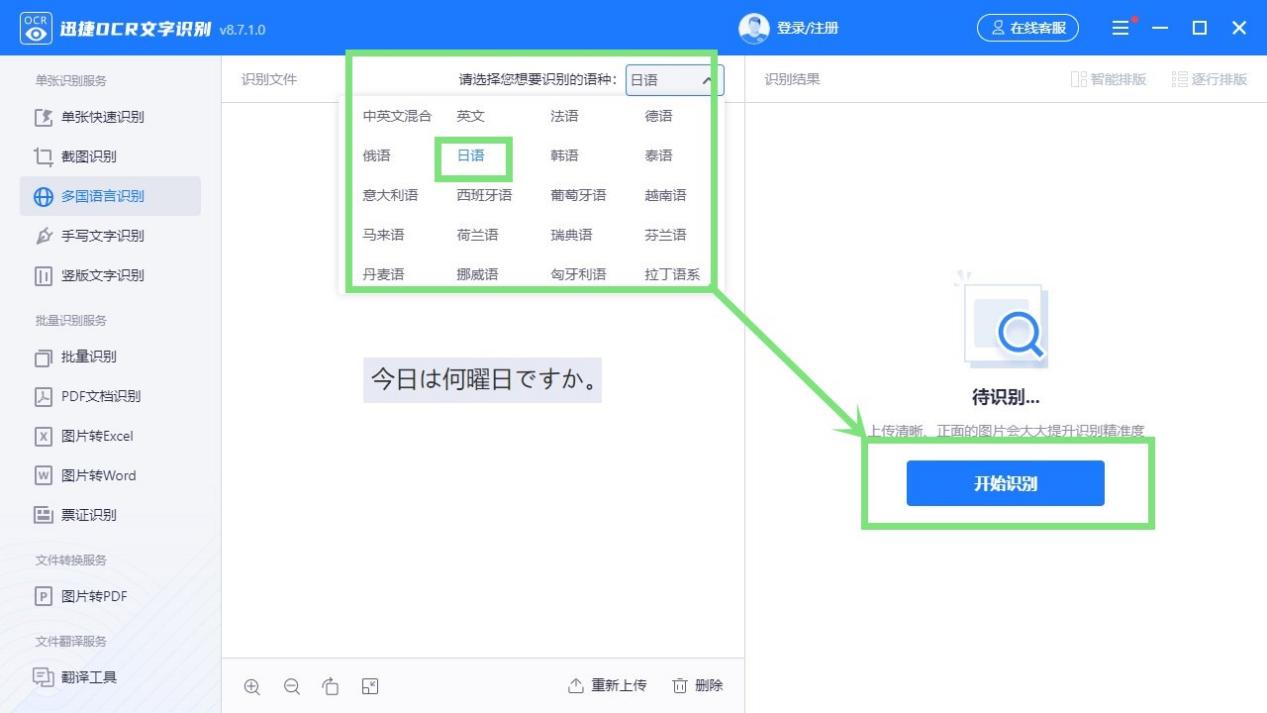Viewport: 1267px width, 713px height.
Task: Choose 意大利语 from language list
Action: pos(390,195)
